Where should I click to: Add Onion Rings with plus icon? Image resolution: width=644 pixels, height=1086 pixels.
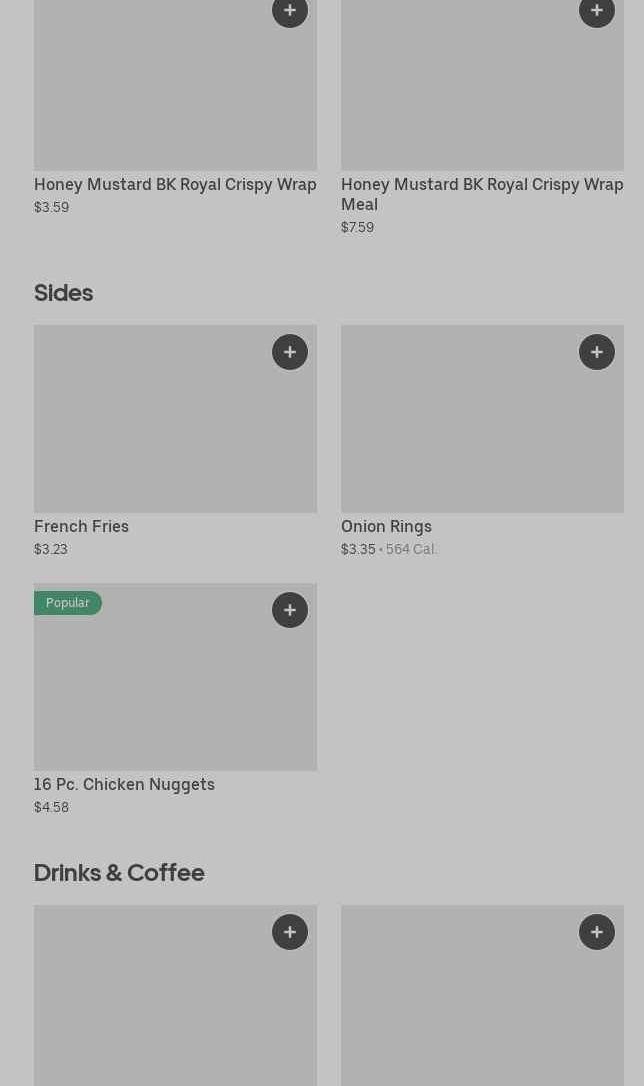[597, 352]
